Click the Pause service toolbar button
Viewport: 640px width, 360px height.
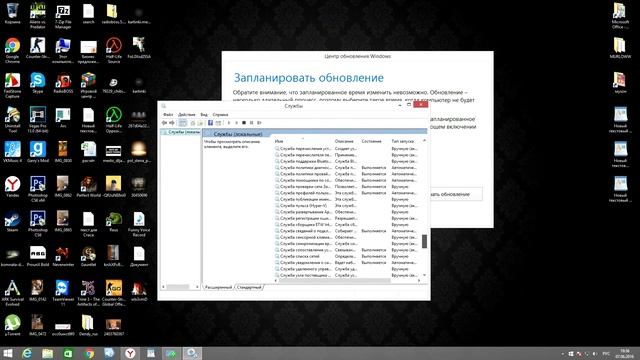click(251, 123)
